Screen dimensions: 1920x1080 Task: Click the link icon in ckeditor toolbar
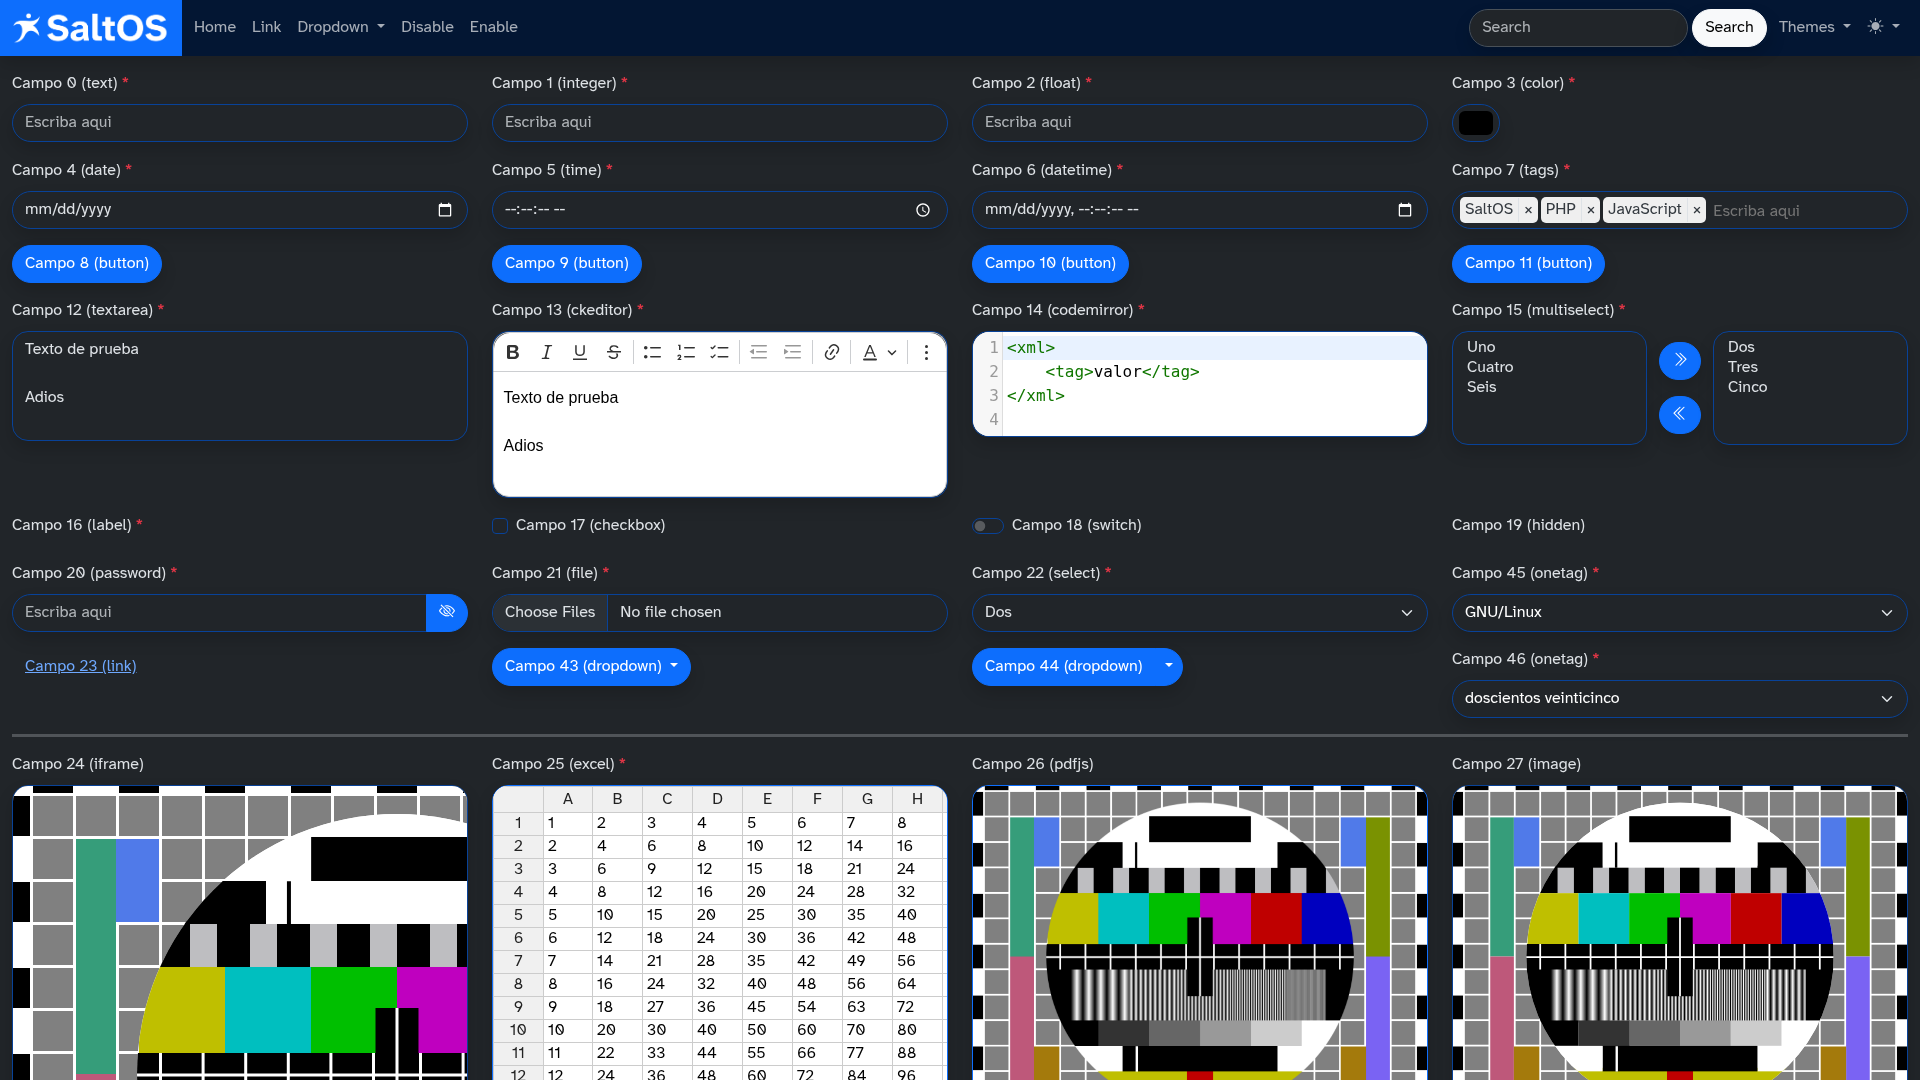point(831,352)
